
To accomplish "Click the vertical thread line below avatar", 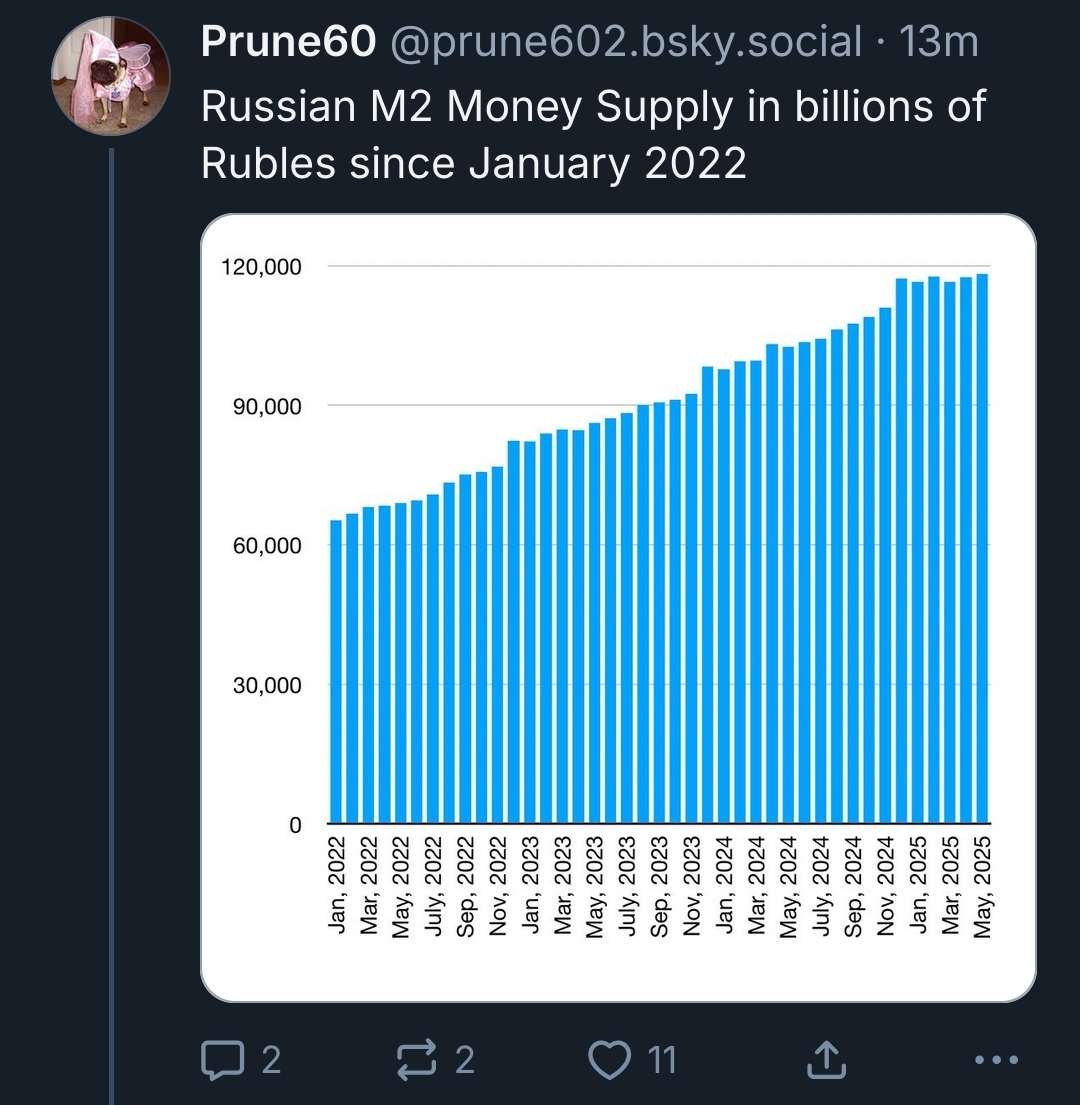I will (111, 626).
